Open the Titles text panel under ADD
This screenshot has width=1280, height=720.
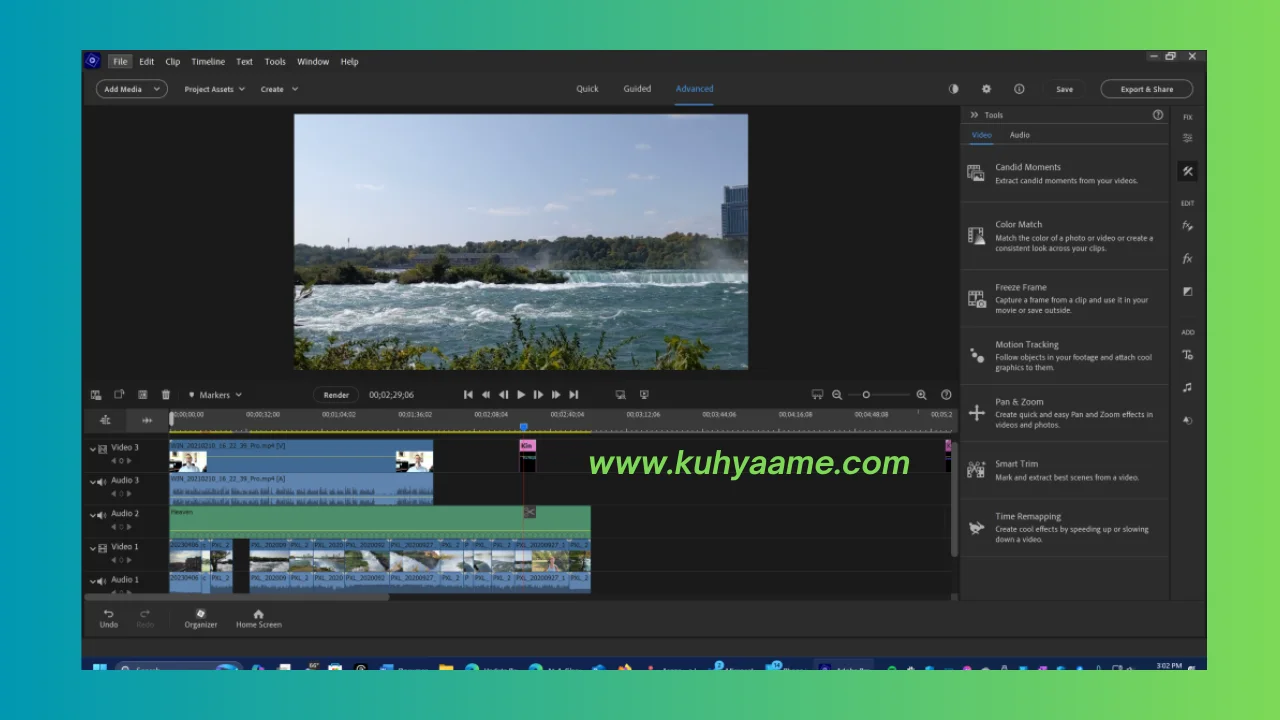point(1188,355)
